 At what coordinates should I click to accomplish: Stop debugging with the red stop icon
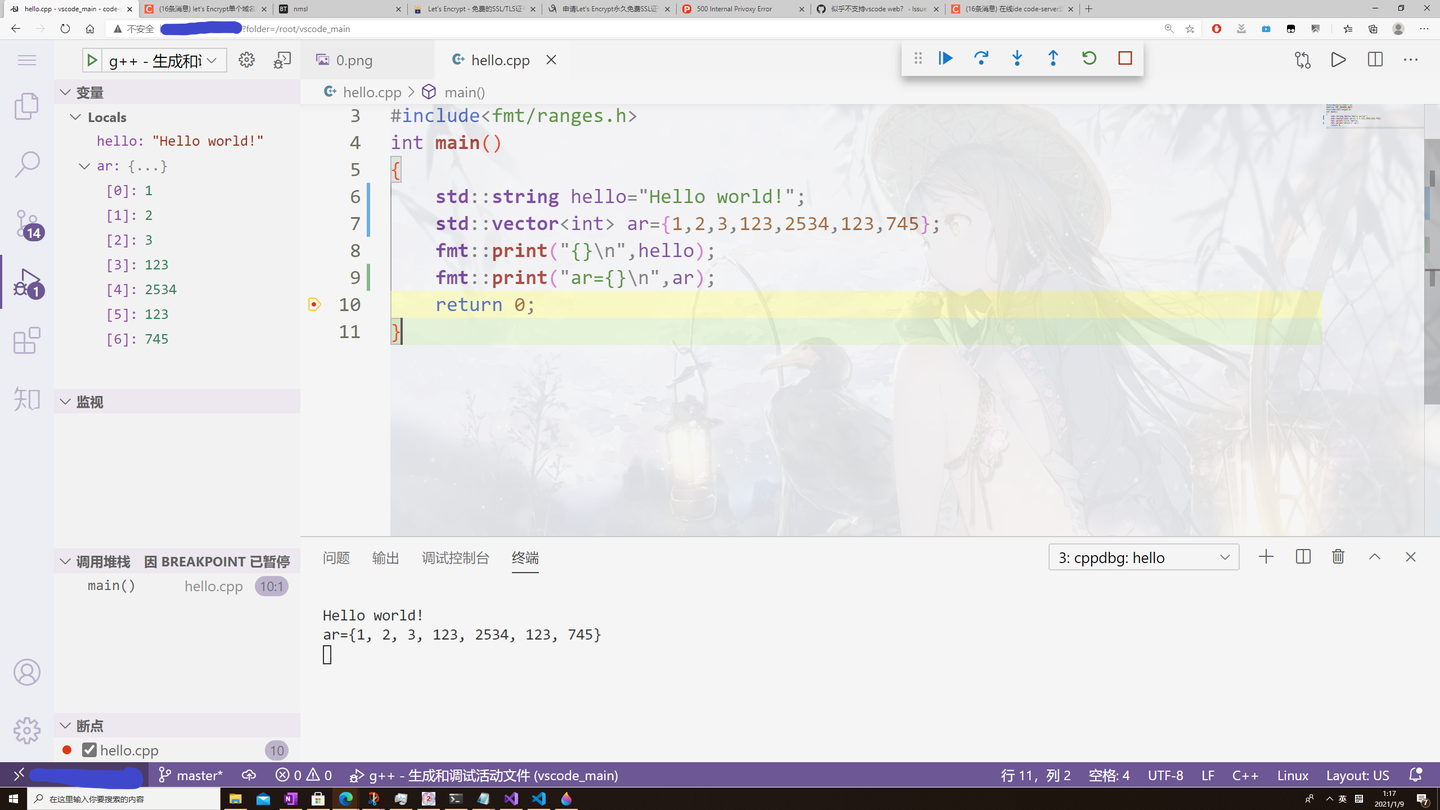1124,58
